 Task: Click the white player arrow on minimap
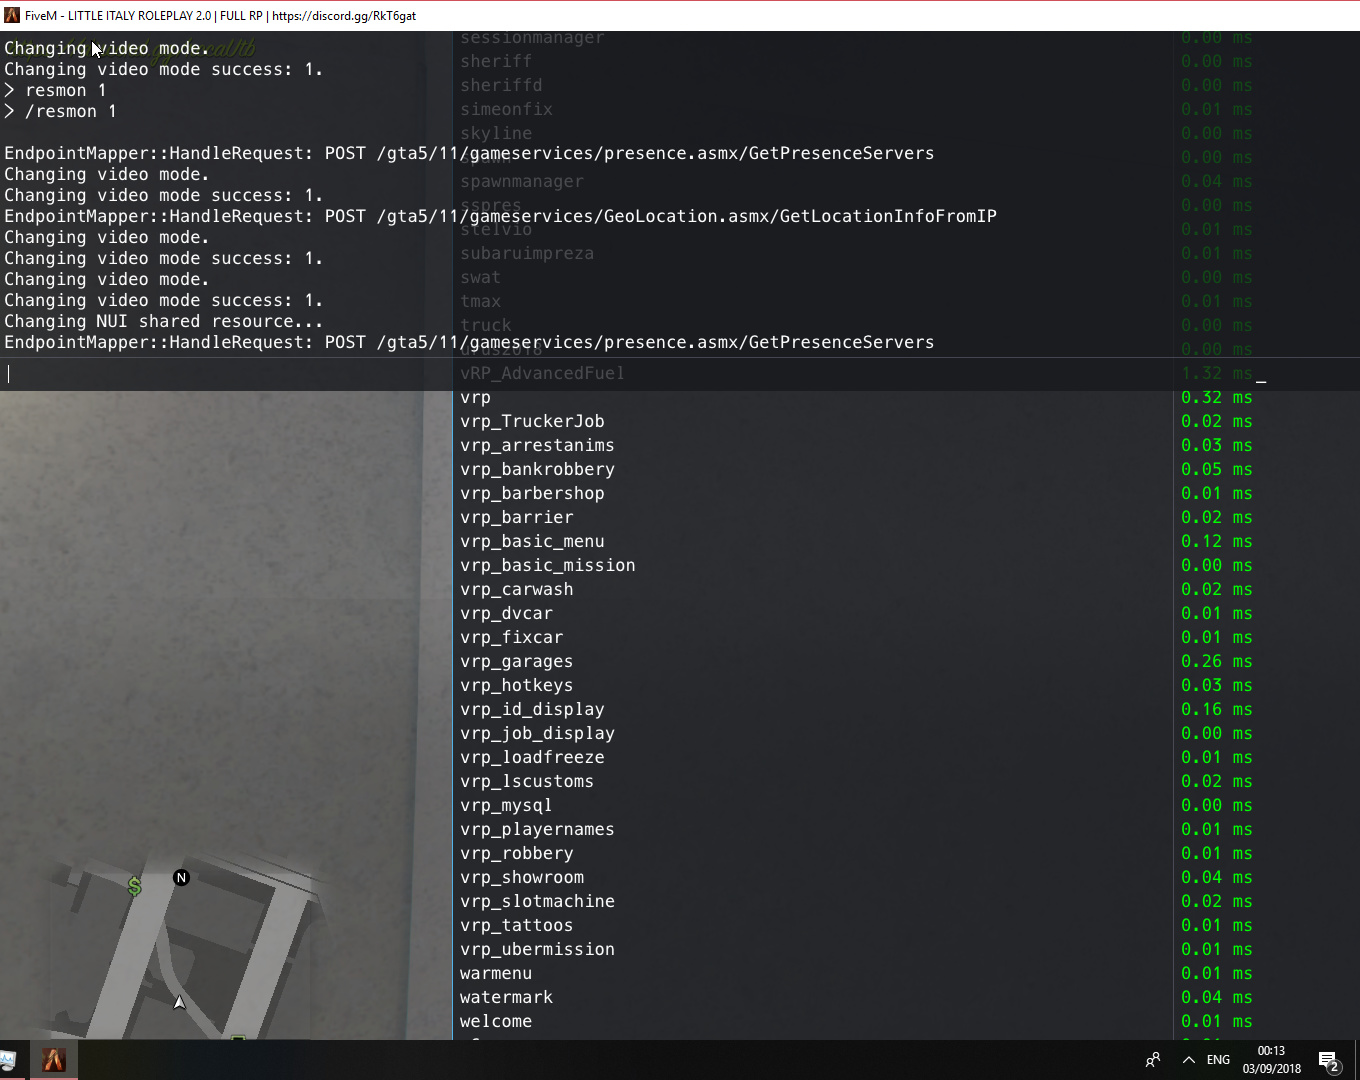point(179,1002)
